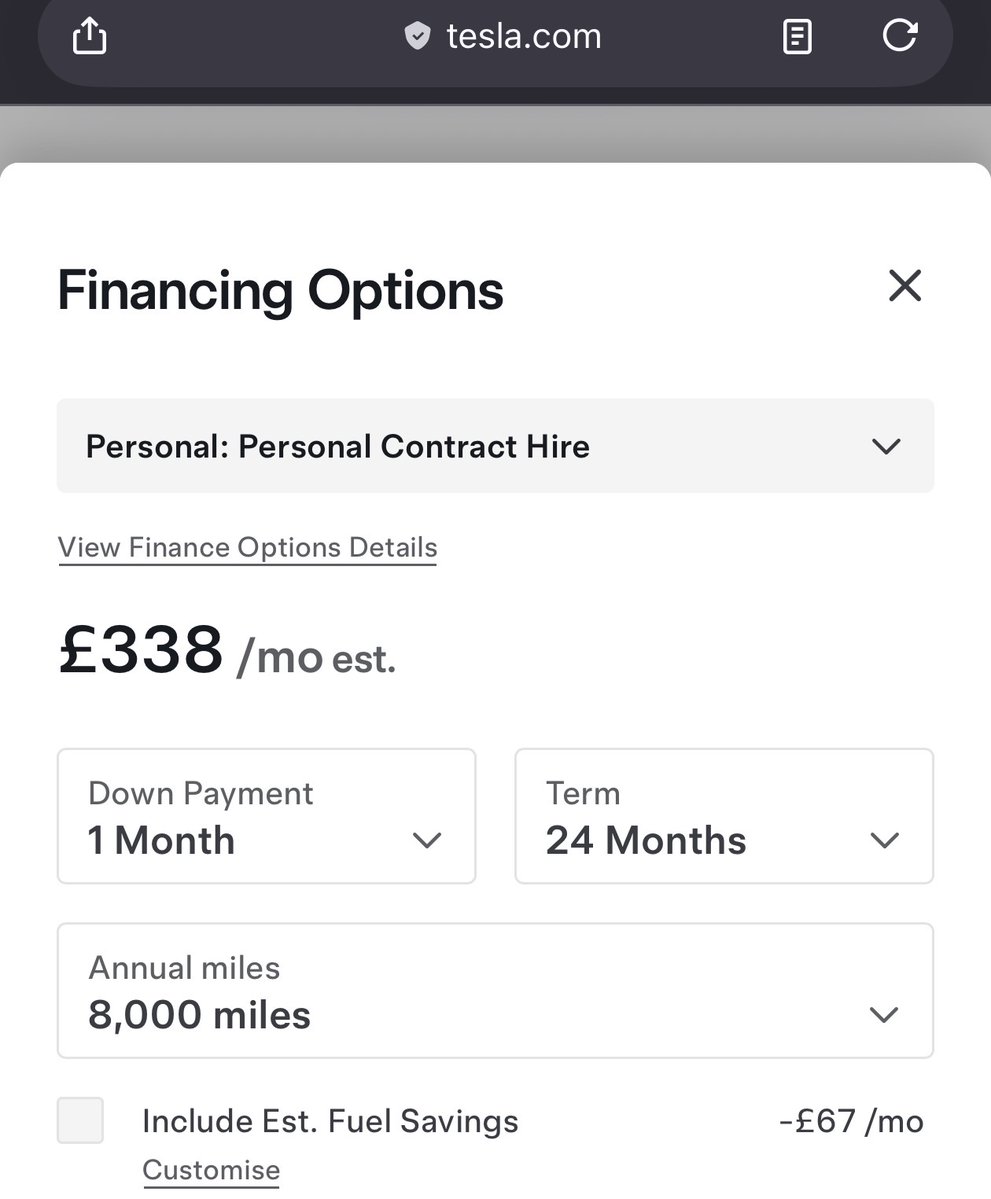The image size is (991, 1199).
Task: Tap the dimmed backdrop above the panel
Action: [496, 133]
